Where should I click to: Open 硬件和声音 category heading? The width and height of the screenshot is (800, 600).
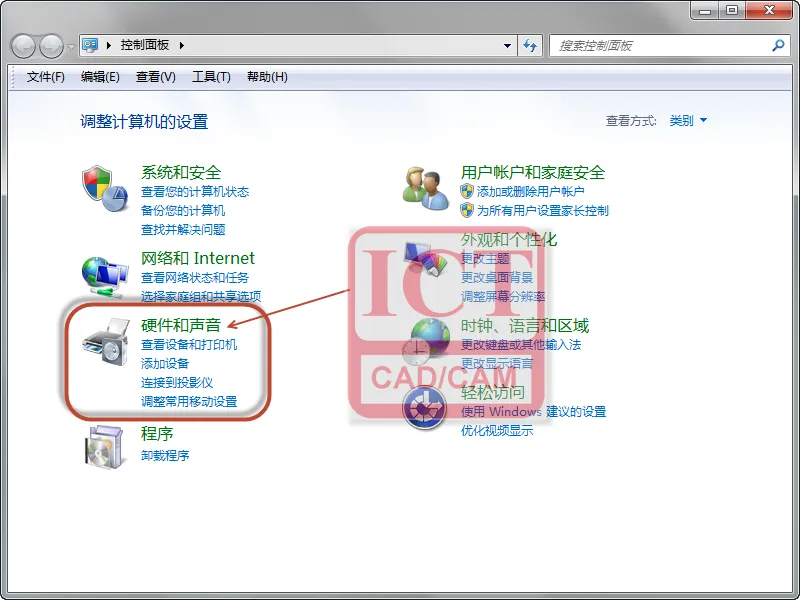tap(181, 325)
